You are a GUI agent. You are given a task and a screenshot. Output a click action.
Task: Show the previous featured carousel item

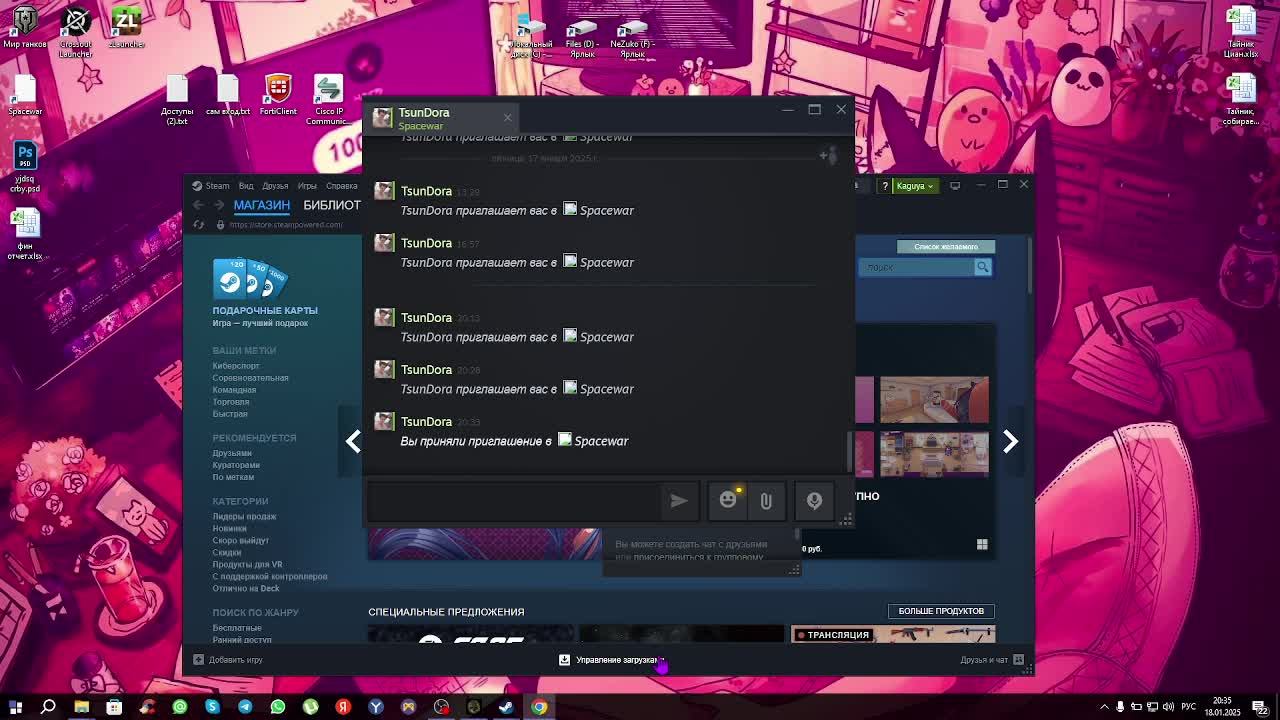pyautogui.click(x=353, y=441)
